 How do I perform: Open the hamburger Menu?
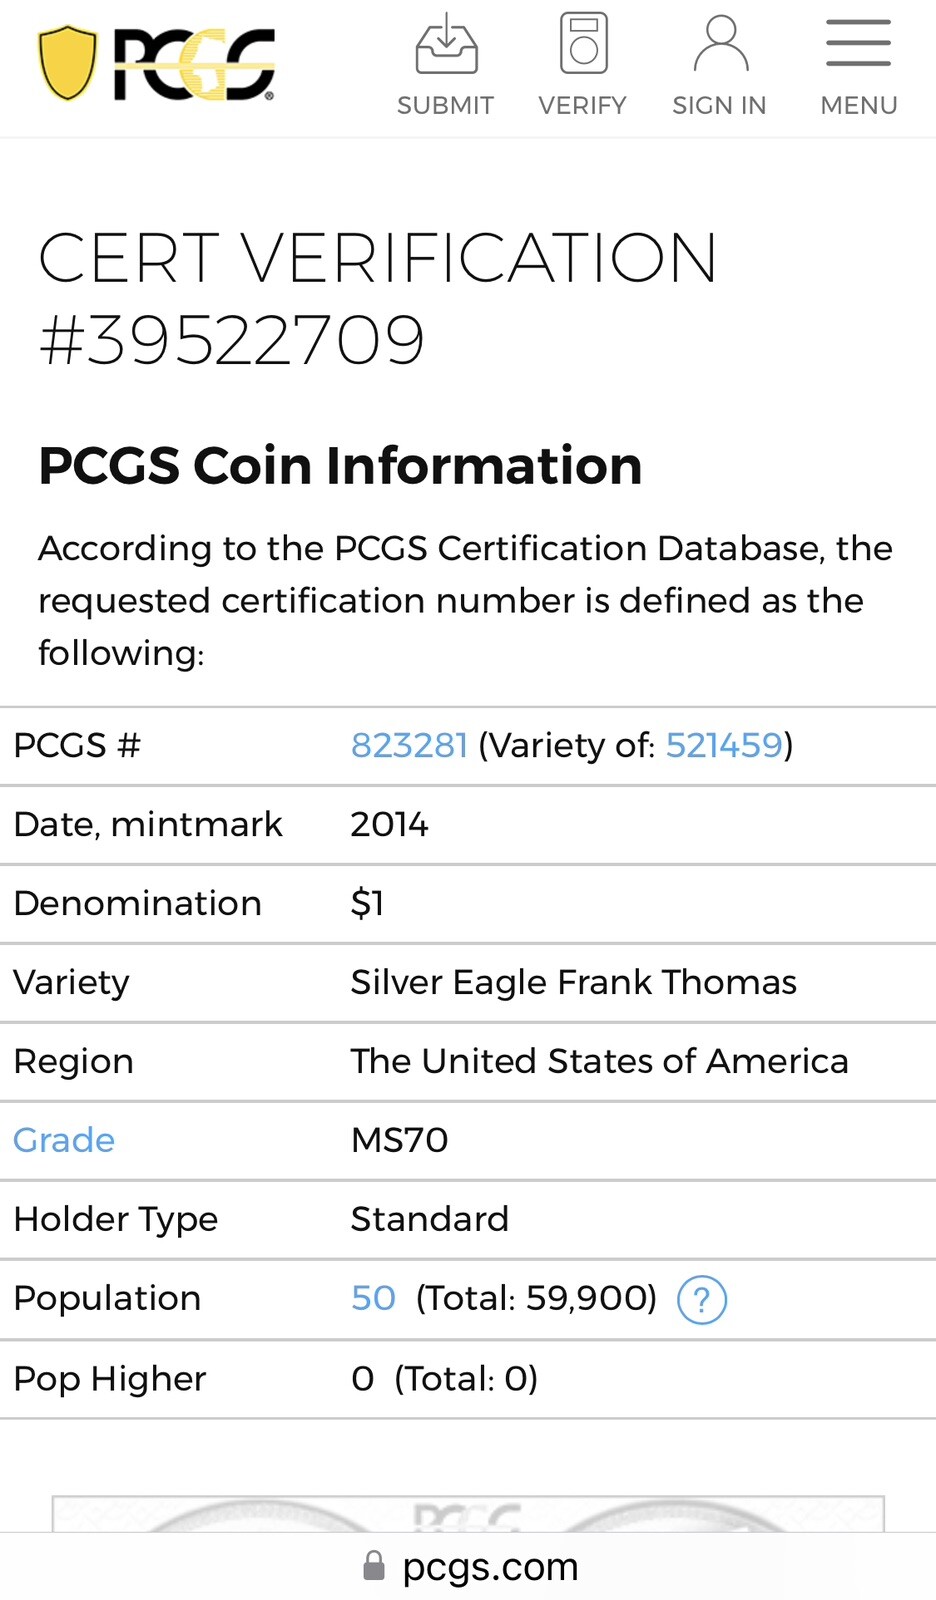pos(858,45)
